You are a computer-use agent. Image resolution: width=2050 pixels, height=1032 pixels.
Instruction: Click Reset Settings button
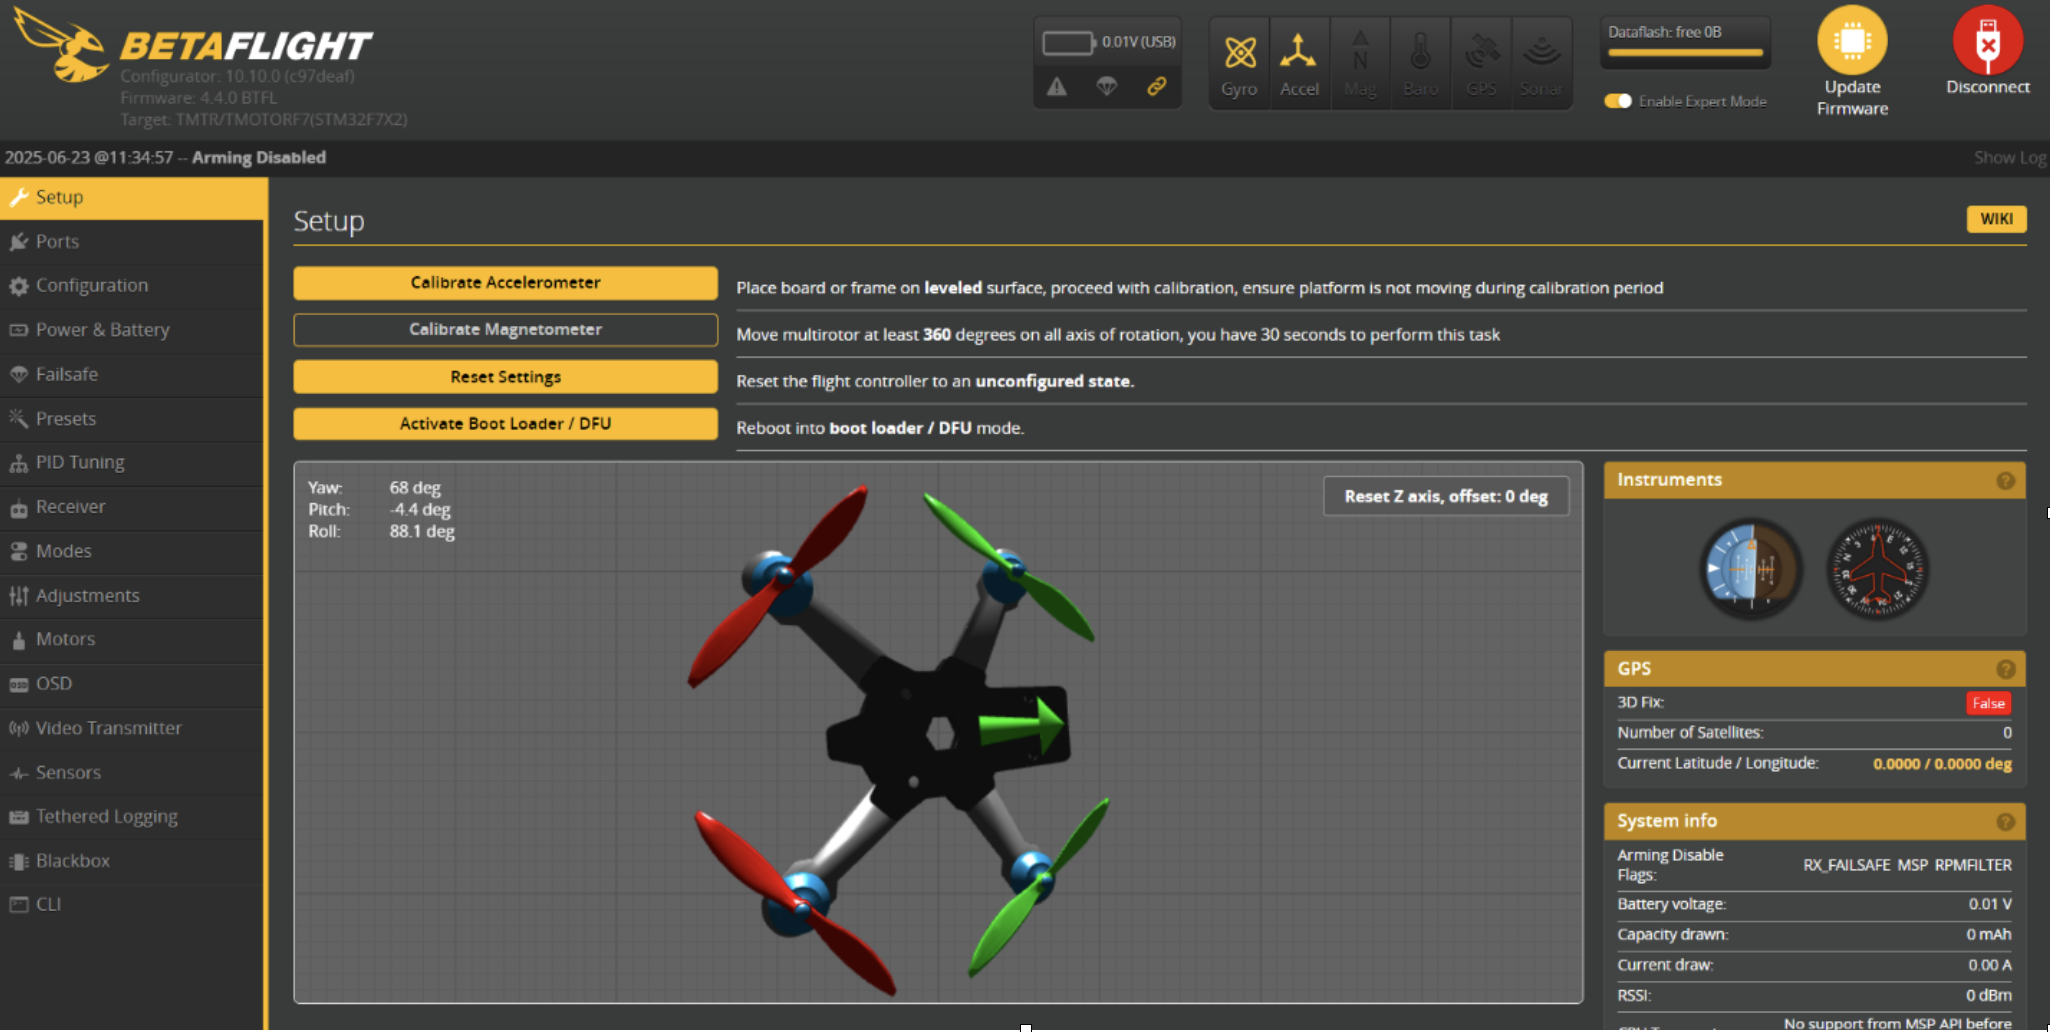pos(505,377)
